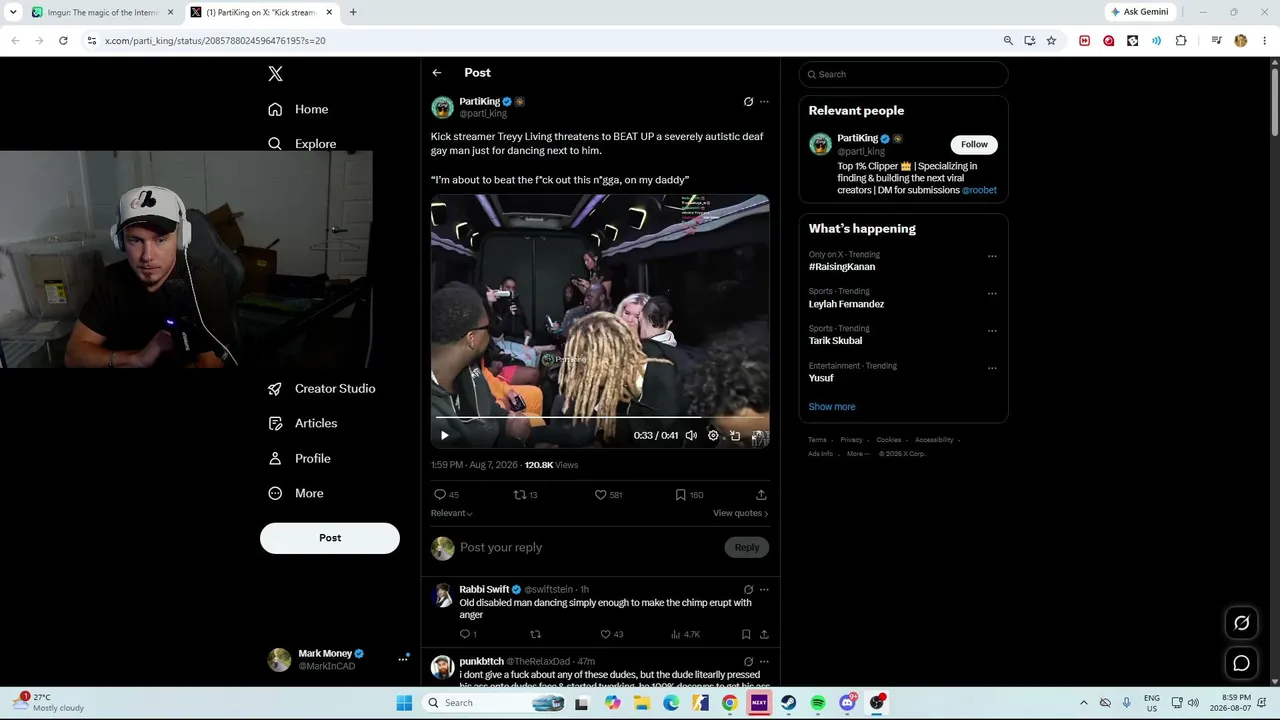1280x720 pixels.
Task: Reply via the comment icon with 45
Action: (446, 495)
